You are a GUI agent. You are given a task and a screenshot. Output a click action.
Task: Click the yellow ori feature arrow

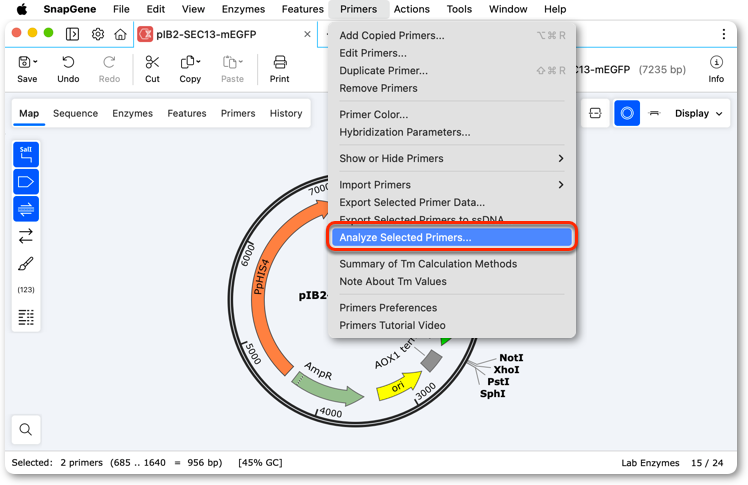coord(399,386)
